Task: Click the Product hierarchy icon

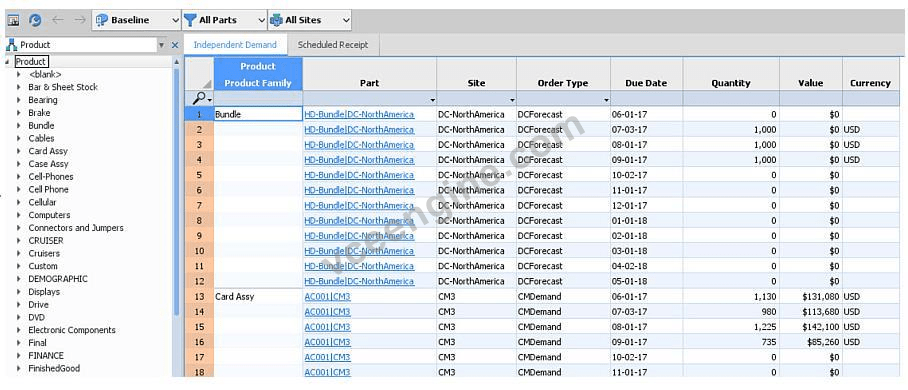Action: pyautogui.click(x=12, y=45)
